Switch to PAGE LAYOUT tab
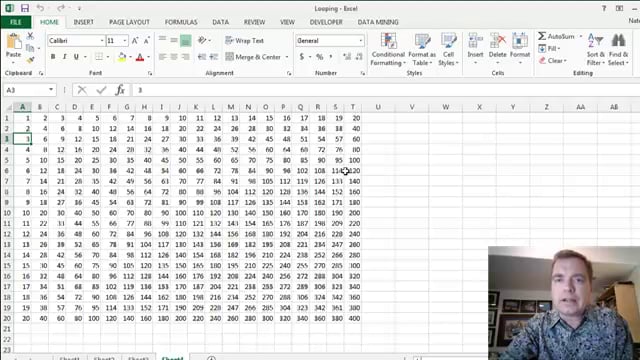The height and width of the screenshot is (360, 640). [x=129, y=22]
